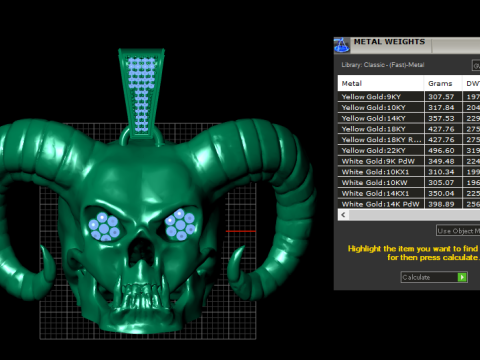Image resolution: width=480 pixels, height=360 pixels.
Task: Select the White Gold:9K PdW row
Action: point(409,161)
